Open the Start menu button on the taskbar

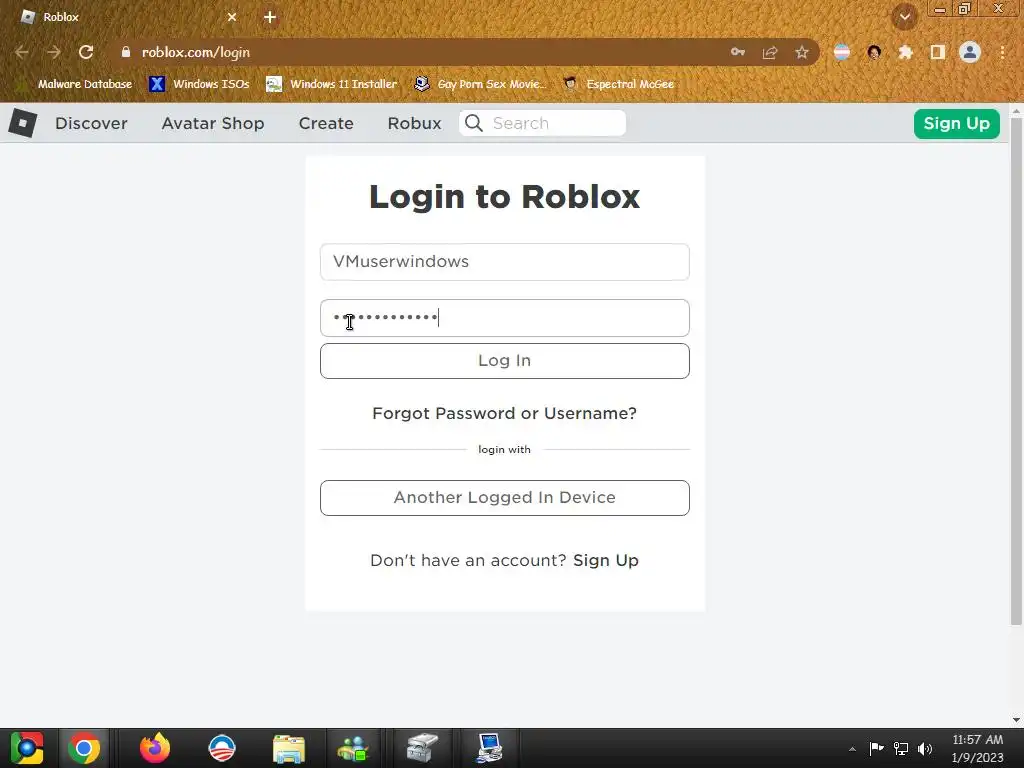pos(27,748)
